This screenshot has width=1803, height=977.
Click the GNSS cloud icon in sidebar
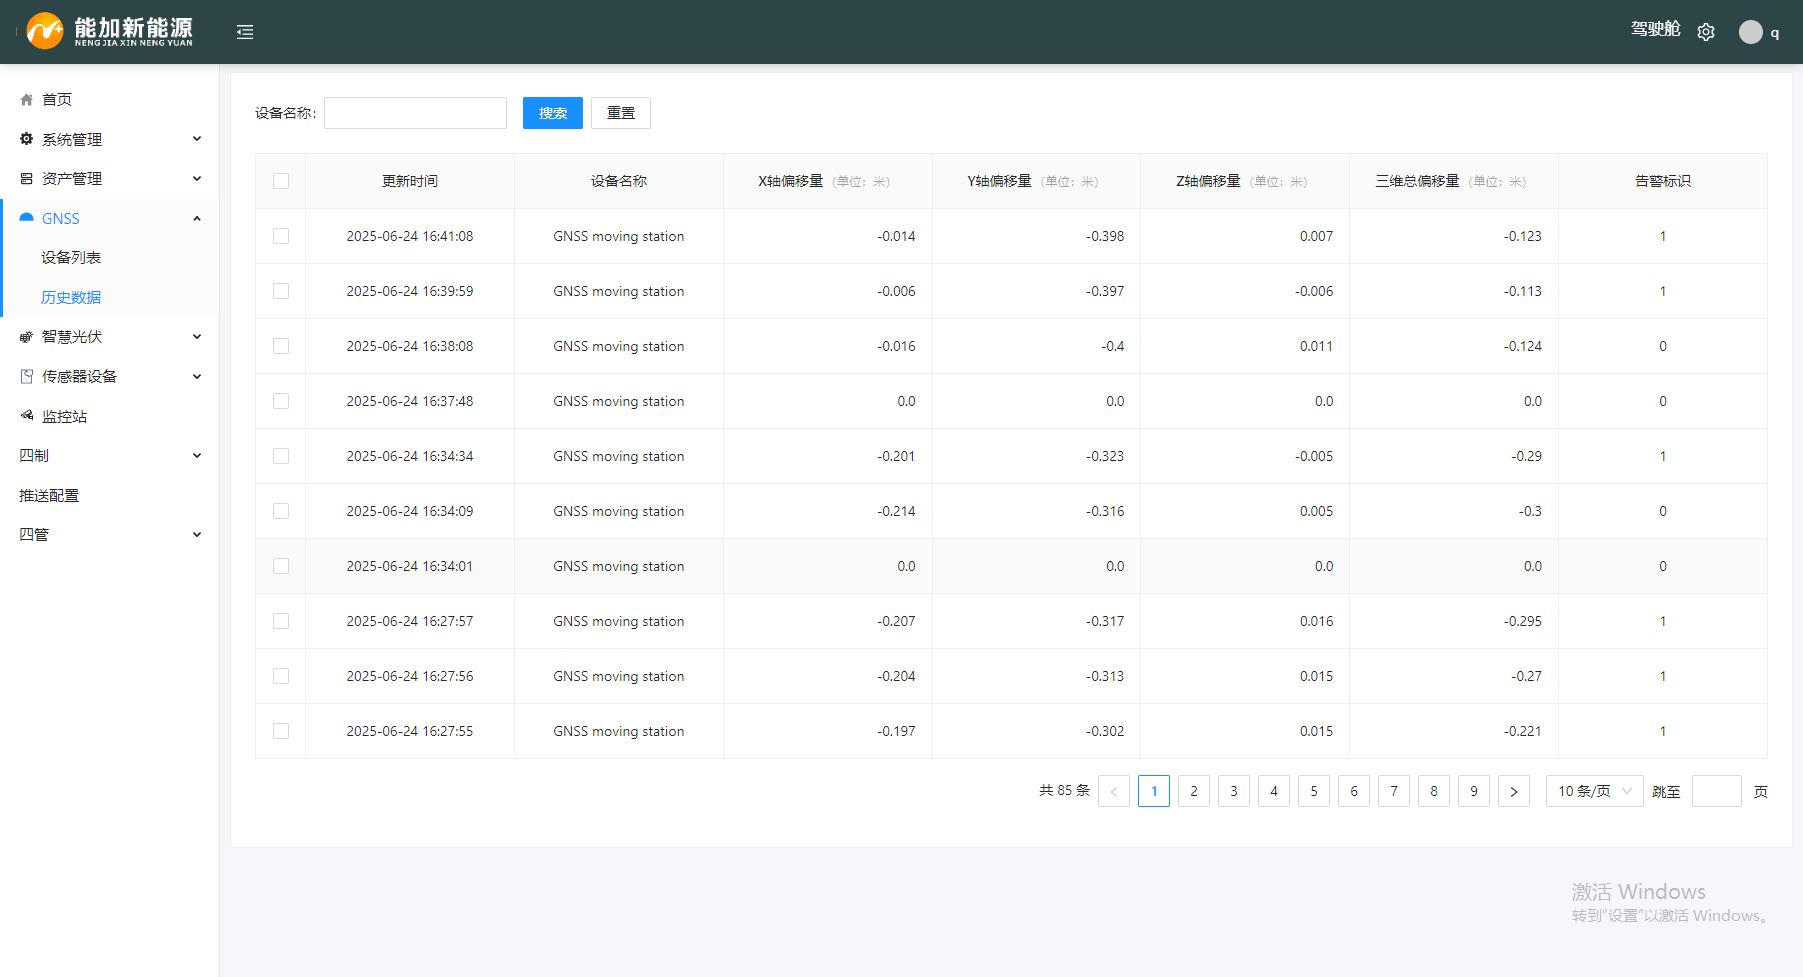pos(27,218)
